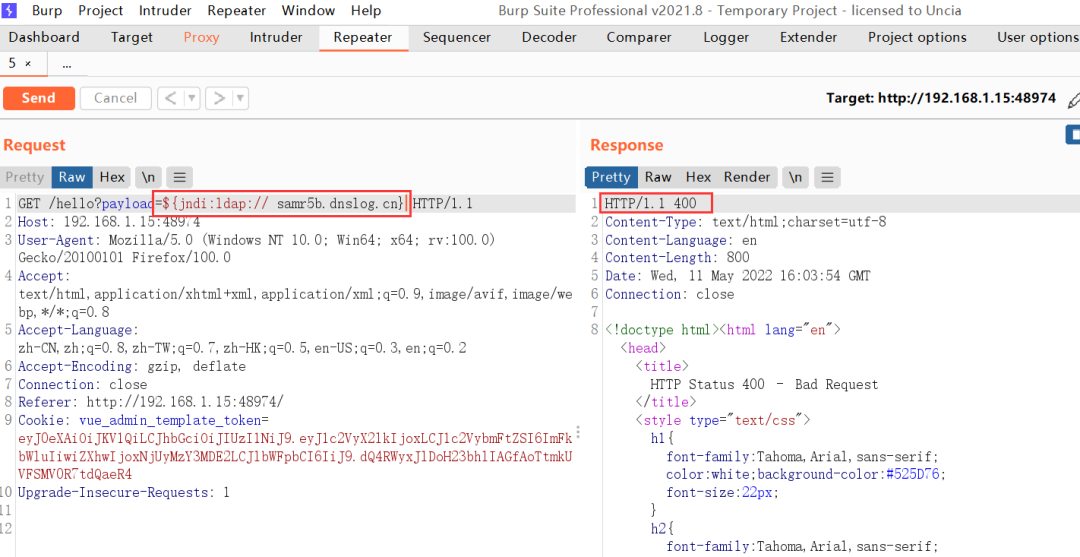Open the User options tab

click(1037, 37)
